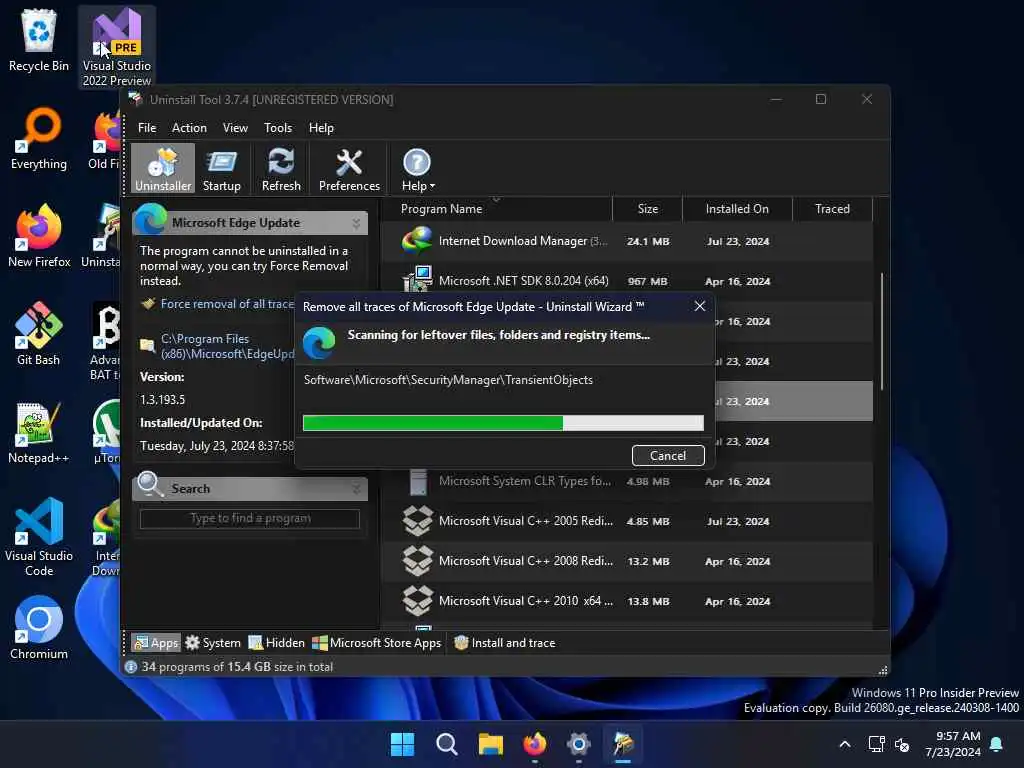Start Install and trace

point(504,643)
